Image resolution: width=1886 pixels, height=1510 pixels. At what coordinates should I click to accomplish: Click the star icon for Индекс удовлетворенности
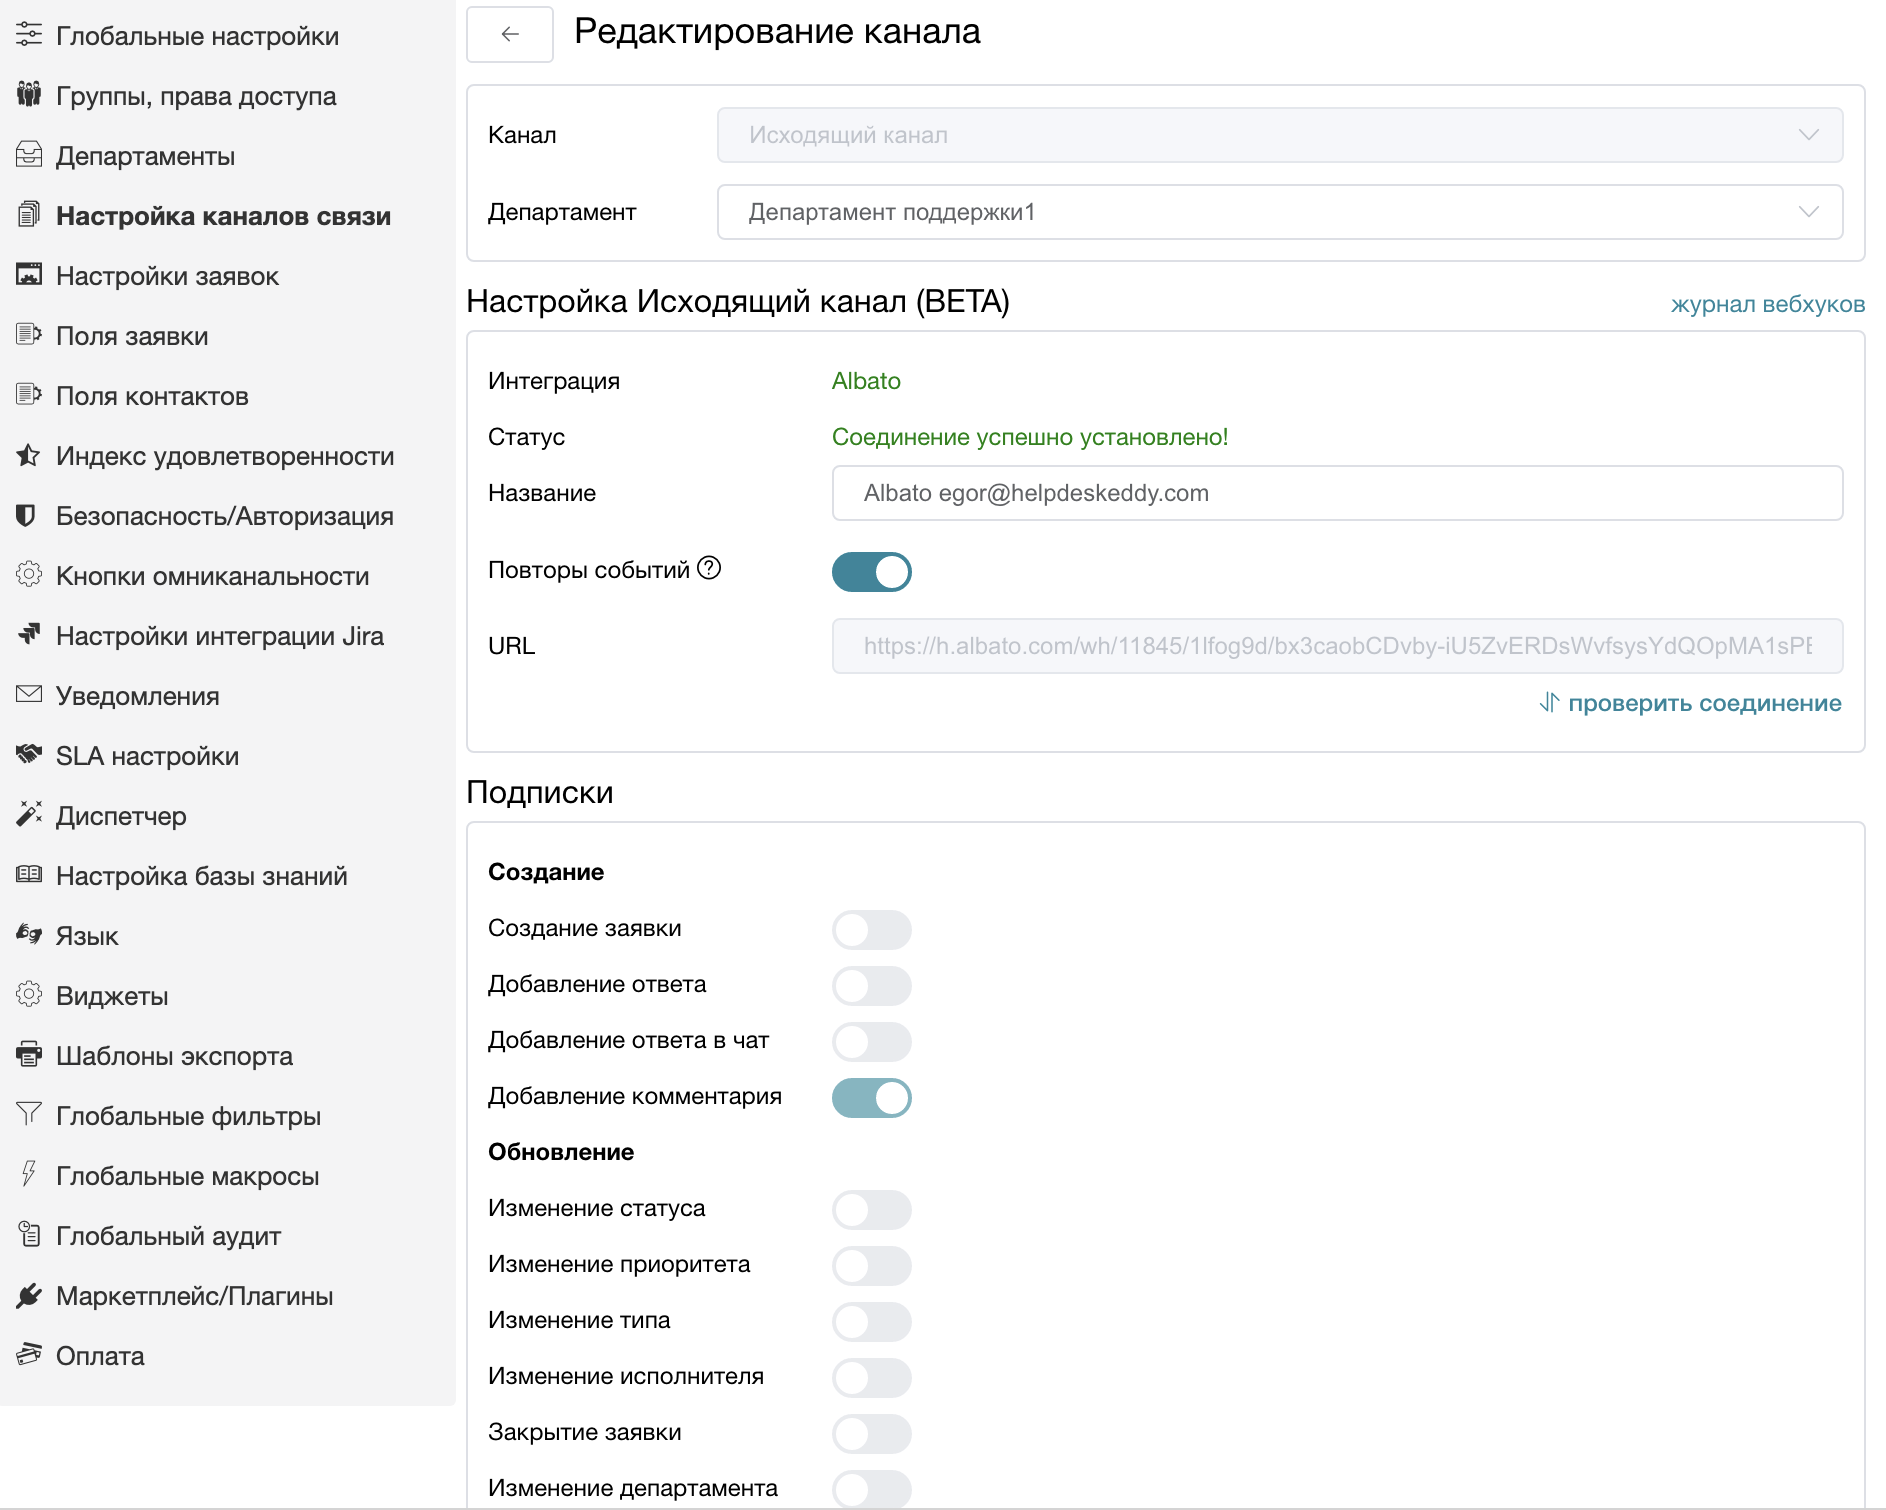[28, 455]
